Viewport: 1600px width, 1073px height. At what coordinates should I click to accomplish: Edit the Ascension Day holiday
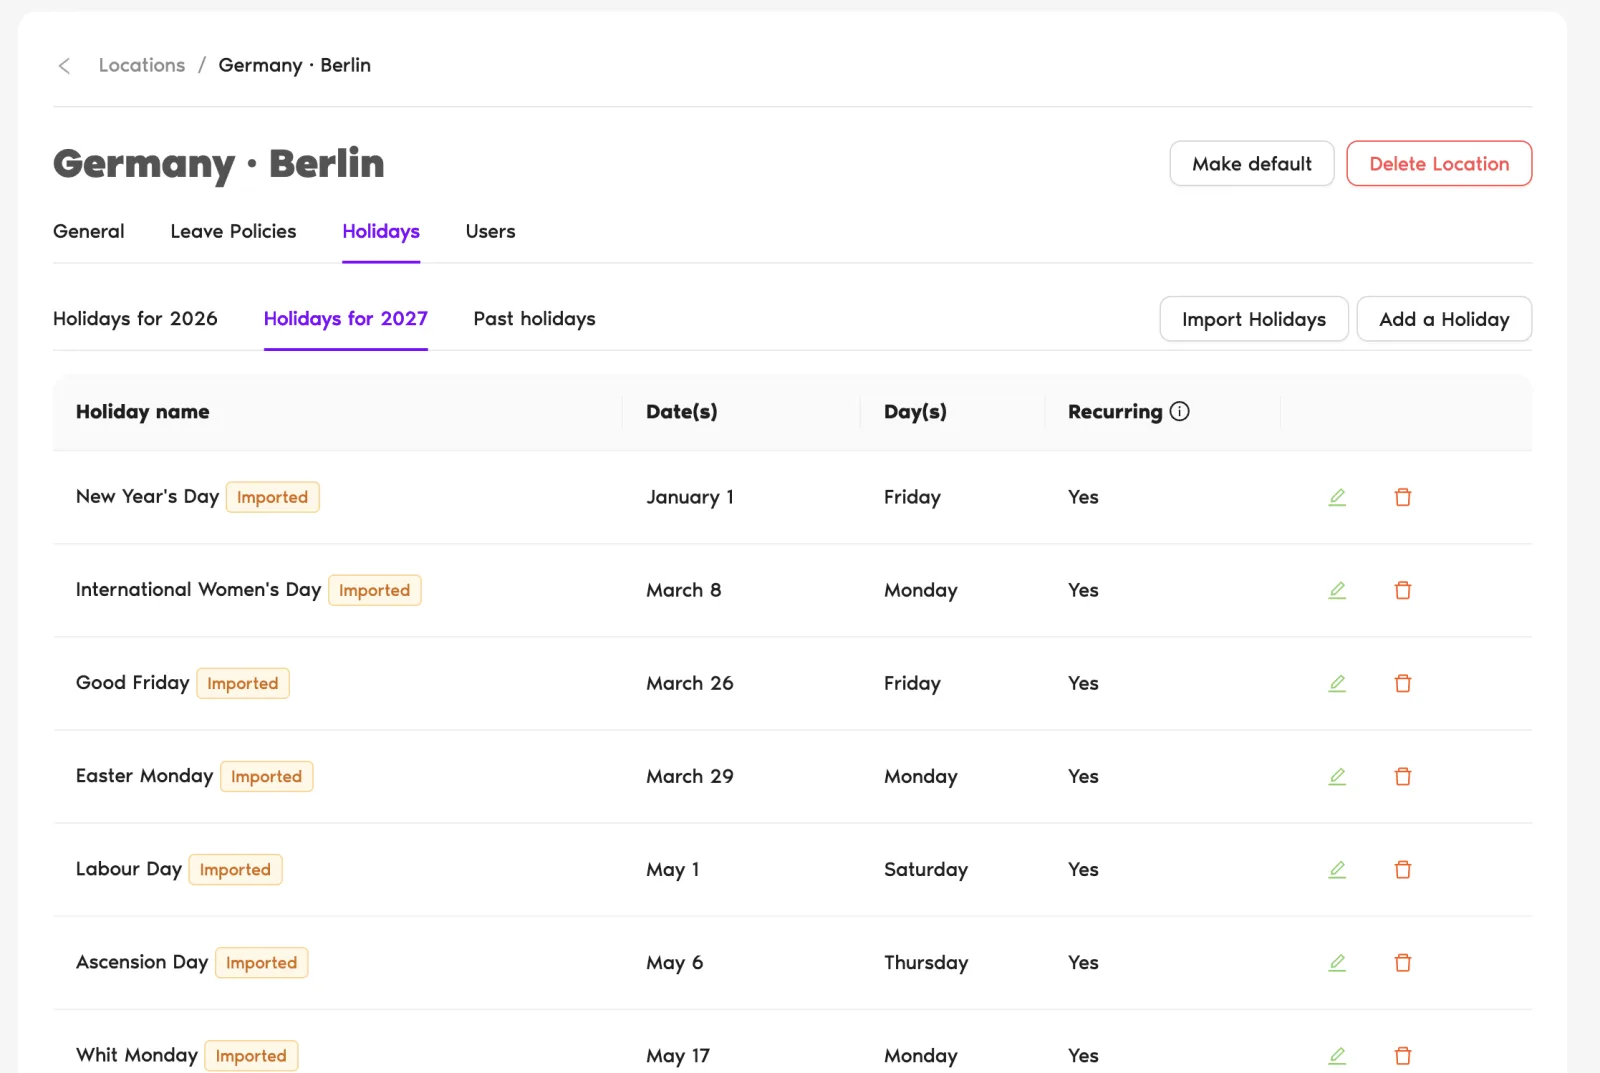[x=1337, y=962]
